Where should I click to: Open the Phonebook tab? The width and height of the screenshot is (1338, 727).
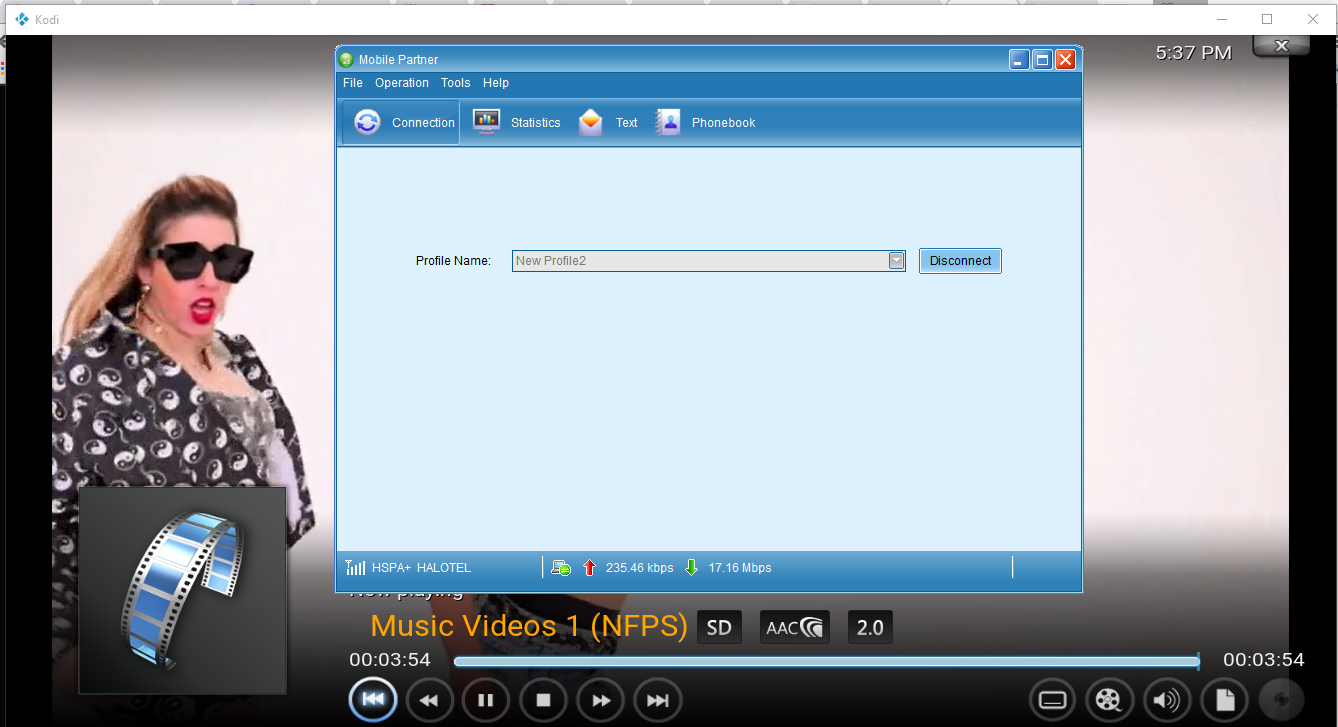point(706,123)
